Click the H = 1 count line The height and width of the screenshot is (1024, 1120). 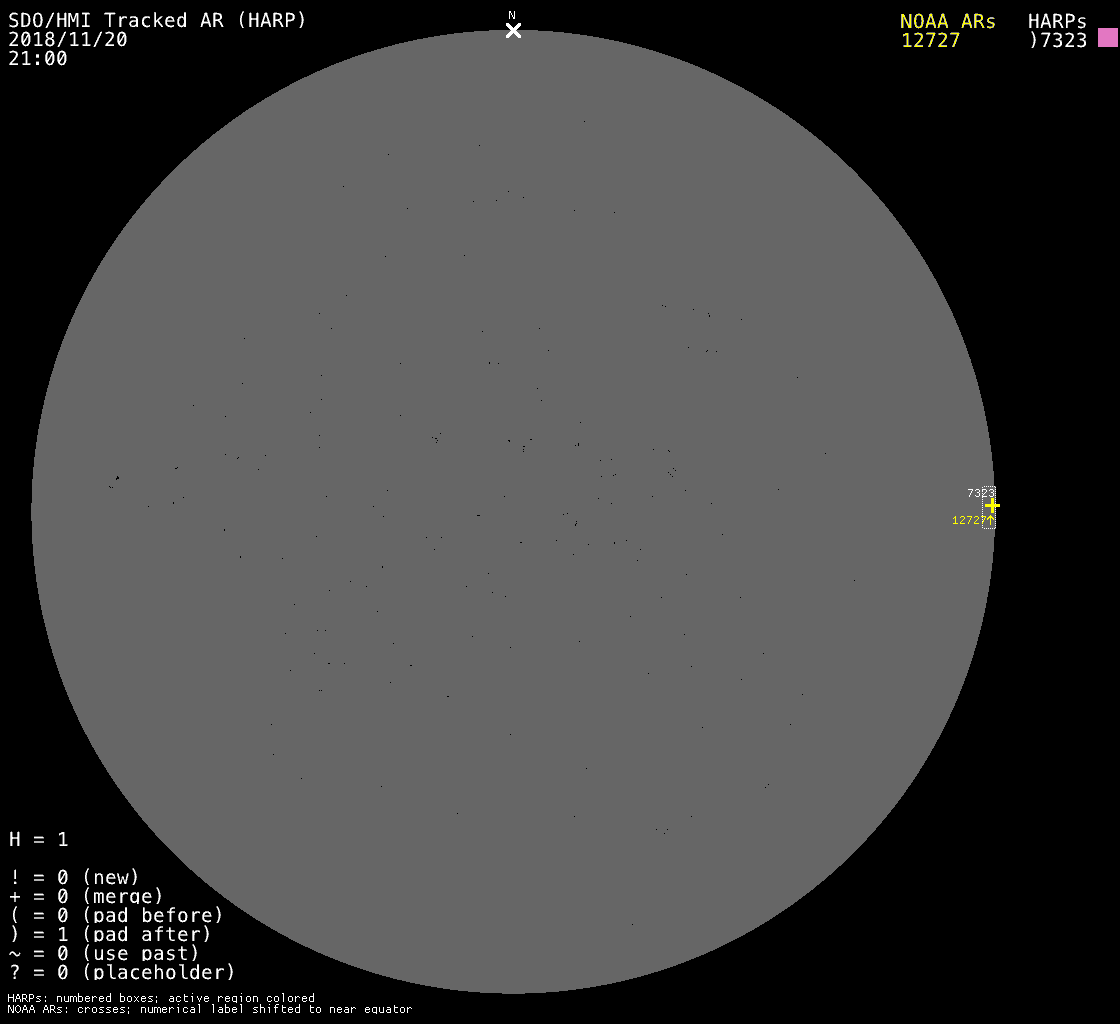pos(38,839)
